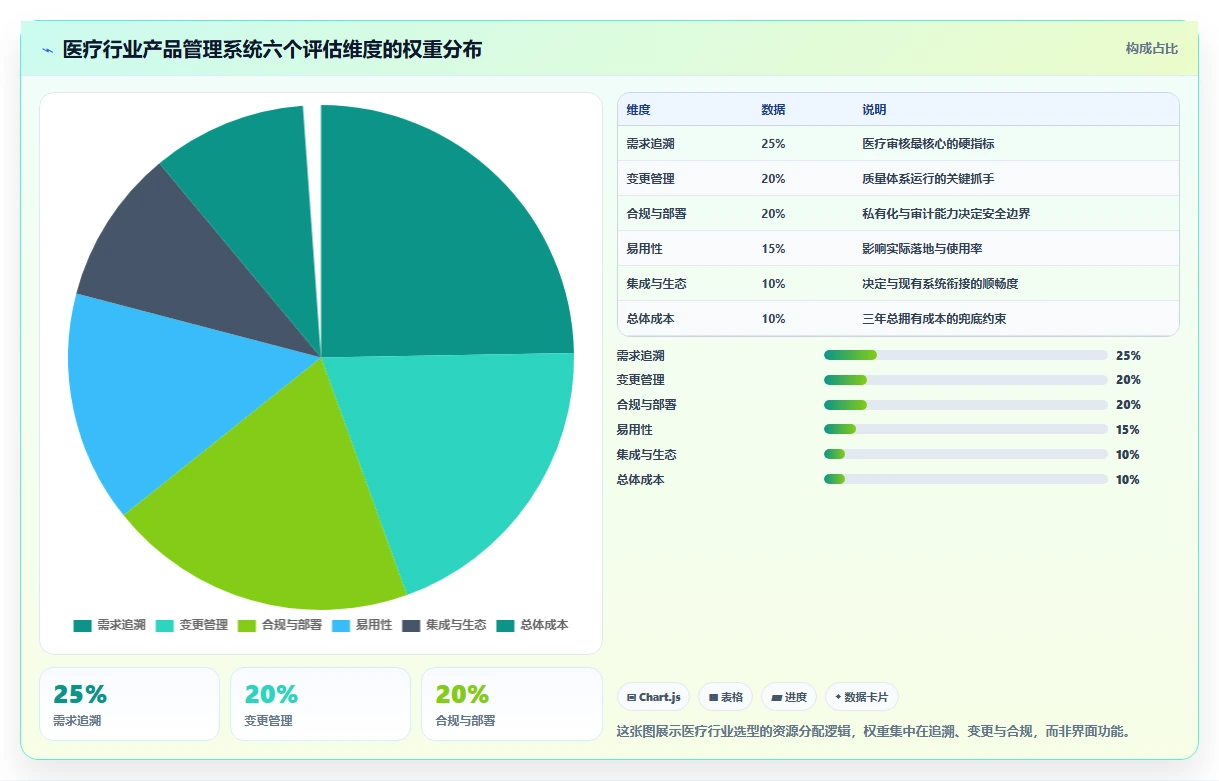Click the 需求追溯 progress bar
Screen dimensions: 1219x781
[x=965, y=355]
